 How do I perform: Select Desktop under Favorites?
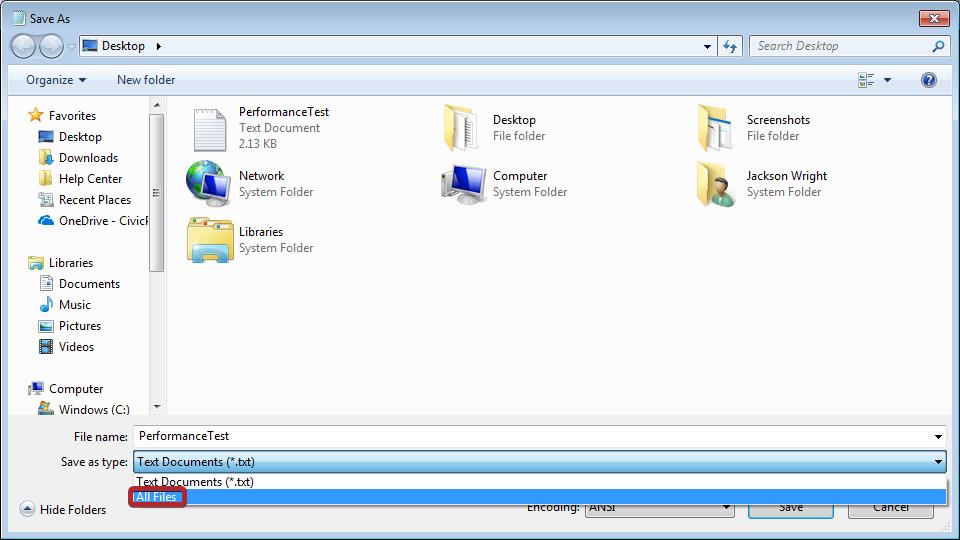(x=80, y=137)
